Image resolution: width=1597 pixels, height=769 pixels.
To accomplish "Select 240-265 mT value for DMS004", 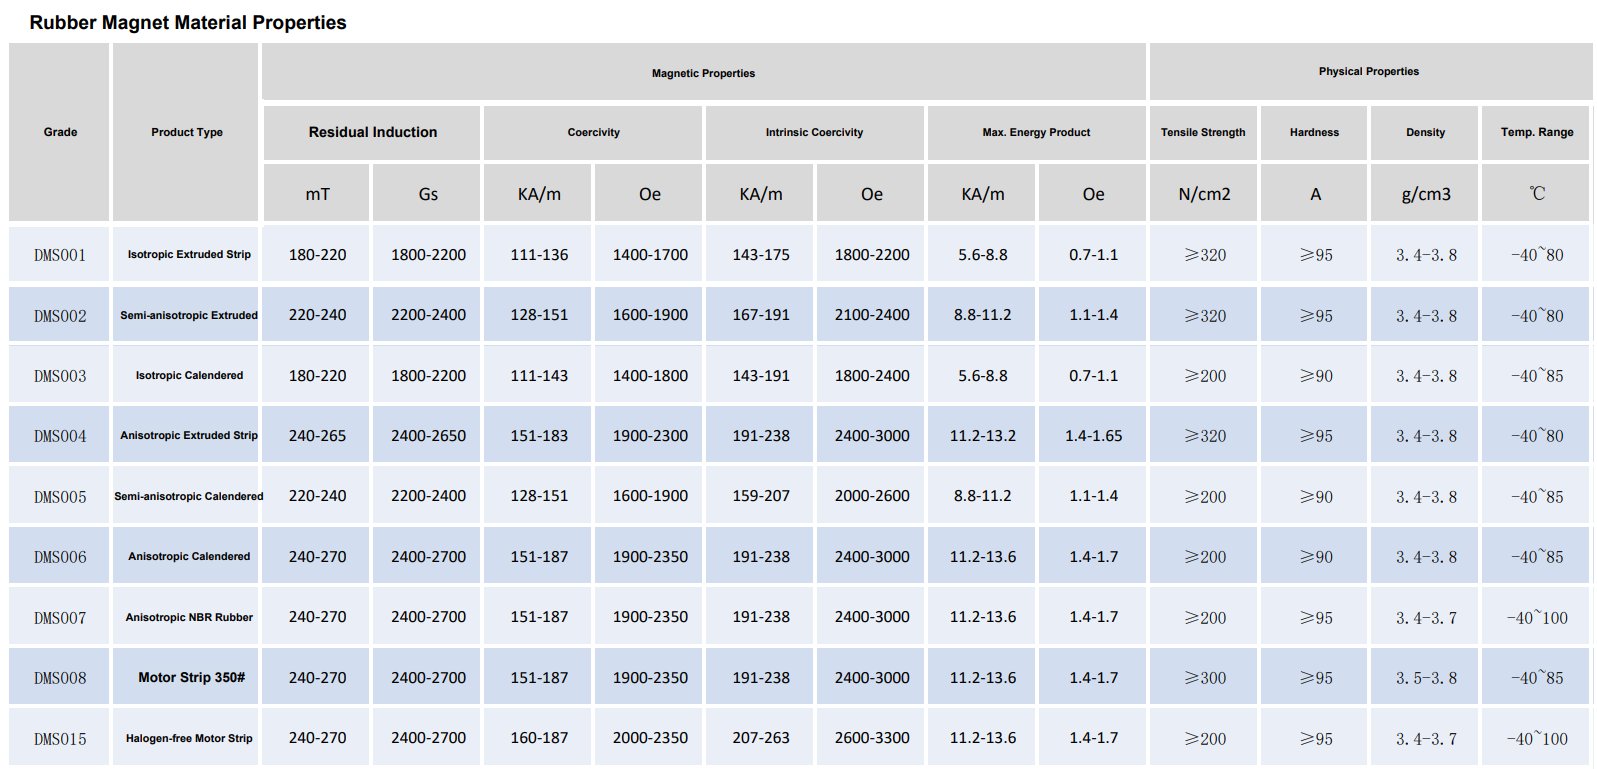I will coord(317,436).
